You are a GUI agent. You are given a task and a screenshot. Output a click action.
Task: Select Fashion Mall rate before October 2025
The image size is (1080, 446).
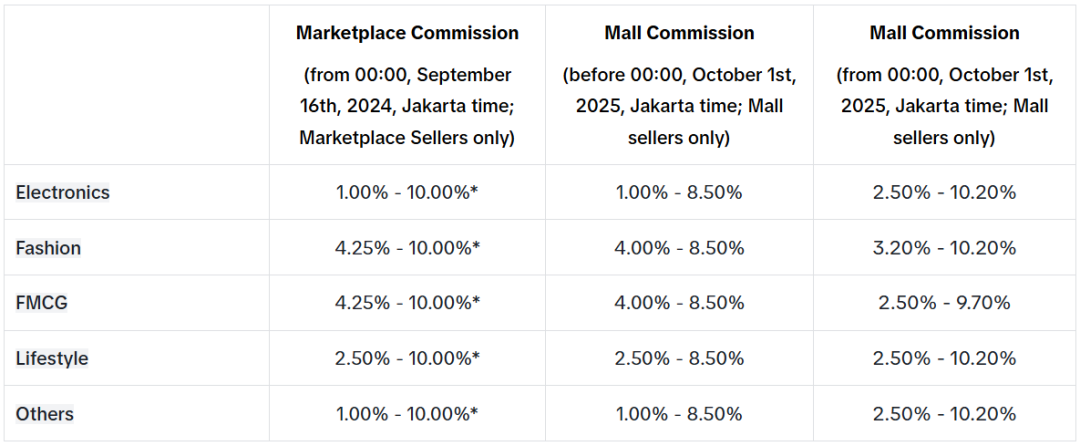(x=679, y=248)
